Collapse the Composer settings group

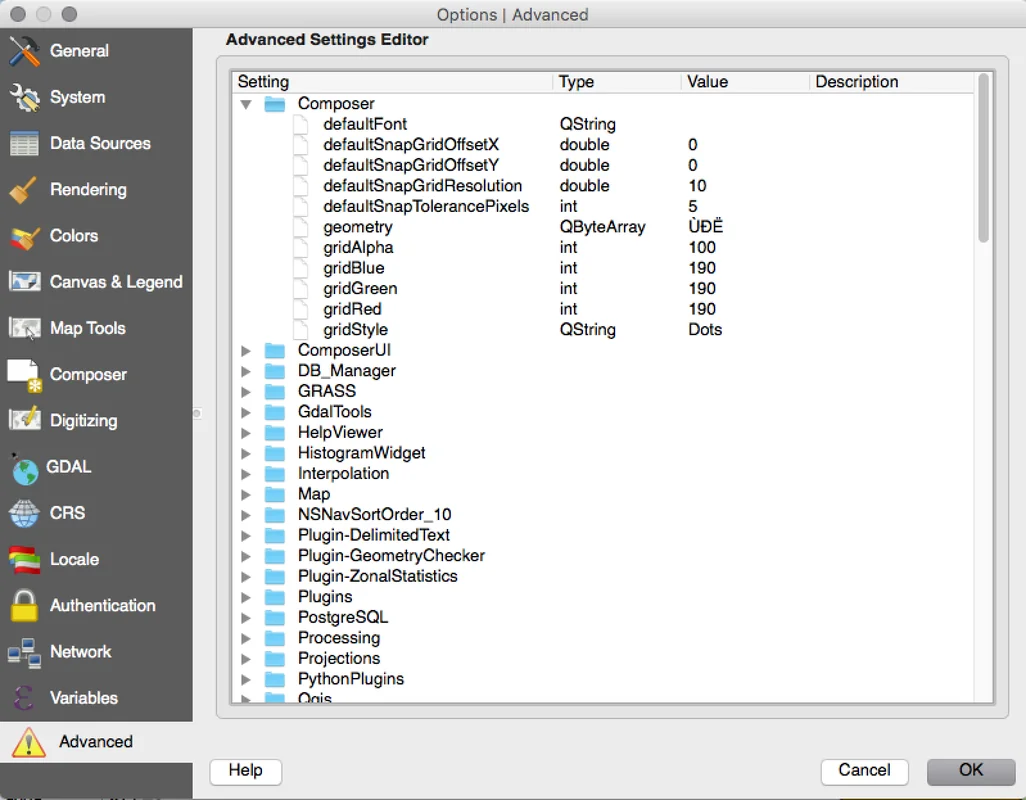(x=246, y=104)
